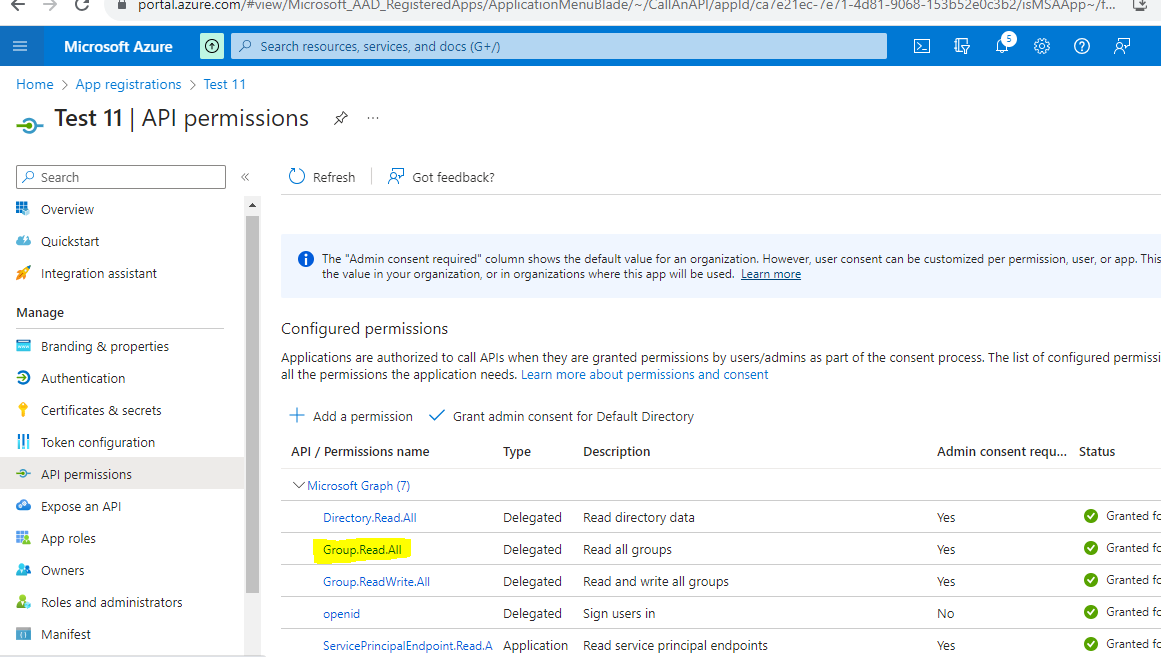This screenshot has width=1161, height=657.
Task: Click the browser address bar URL
Action: (x=626, y=5)
